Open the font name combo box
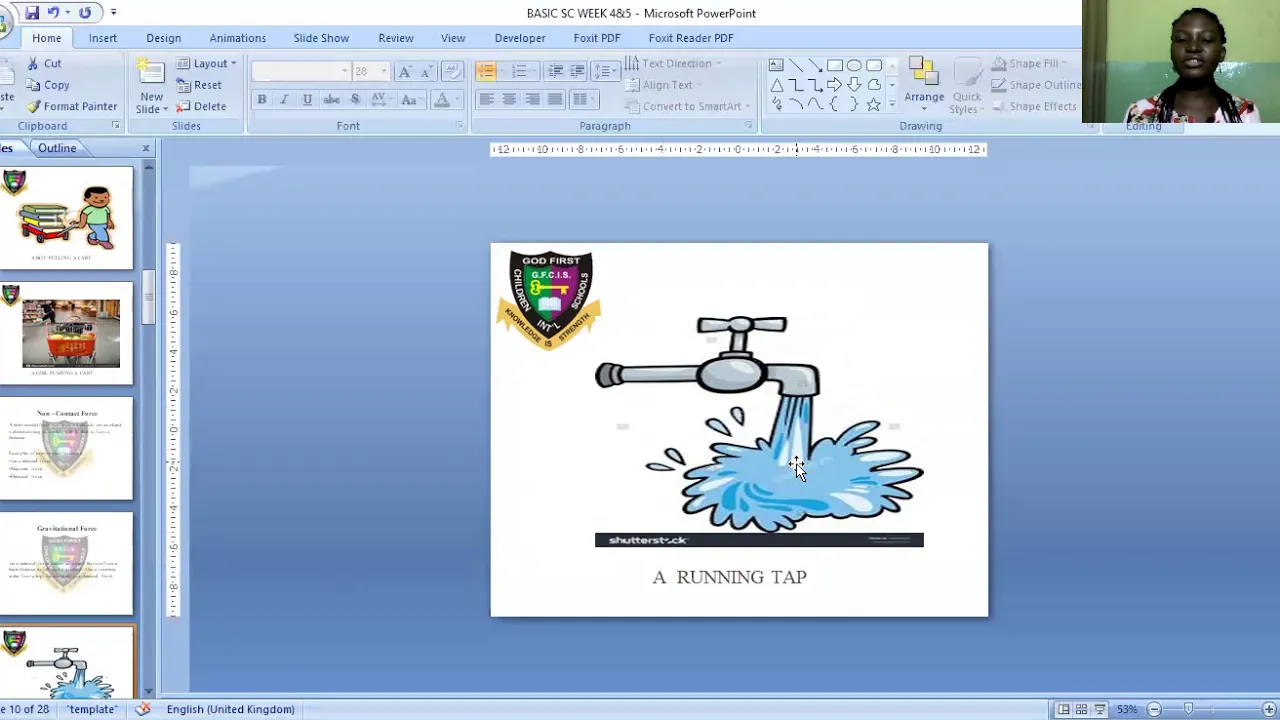This screenshot has height=720, width=1280. 300,71
